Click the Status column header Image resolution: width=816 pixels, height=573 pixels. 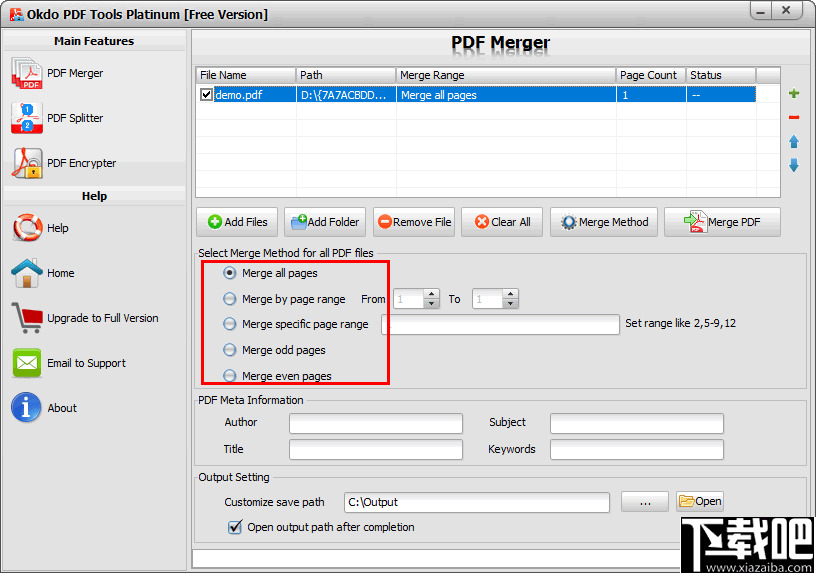click(x=721, y=75)
